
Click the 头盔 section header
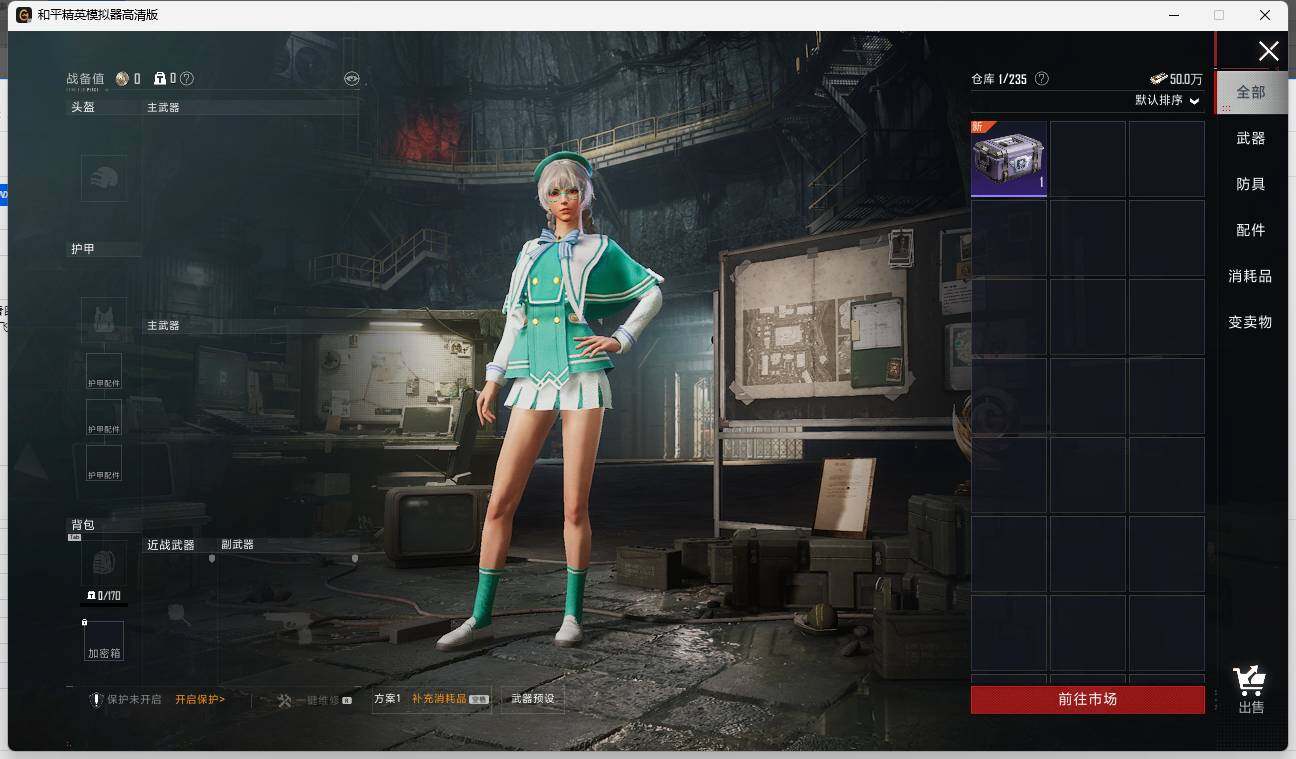pyautogui.click(x=83, y=107)
